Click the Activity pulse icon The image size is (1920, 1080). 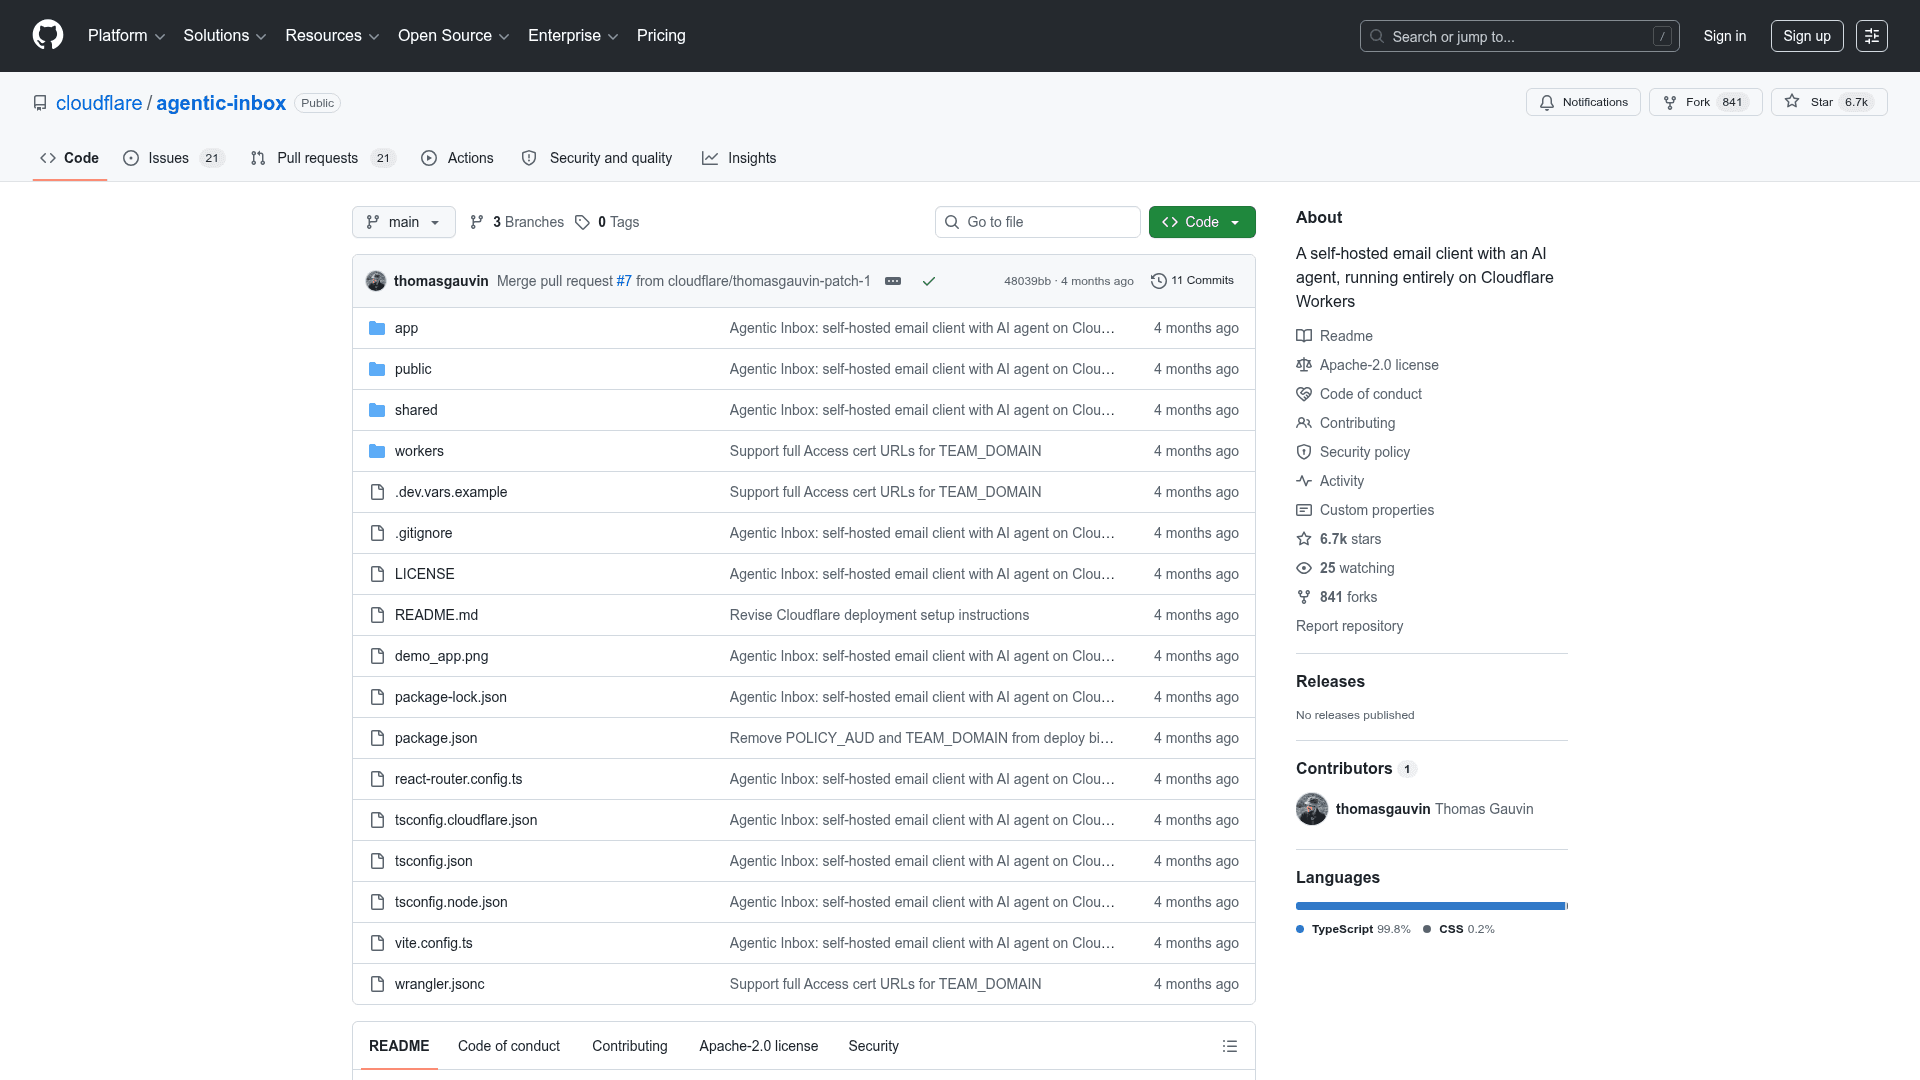(x=1304, y=481)
